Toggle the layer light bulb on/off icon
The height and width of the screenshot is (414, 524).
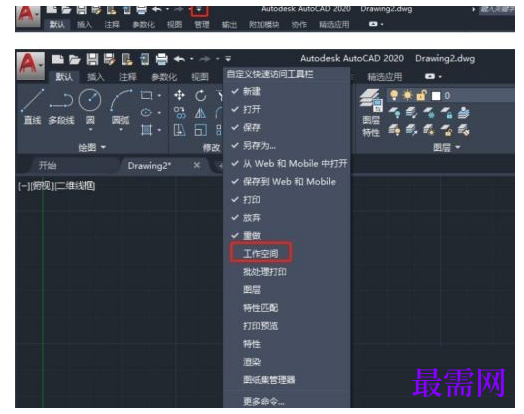(x=394, y=96)
